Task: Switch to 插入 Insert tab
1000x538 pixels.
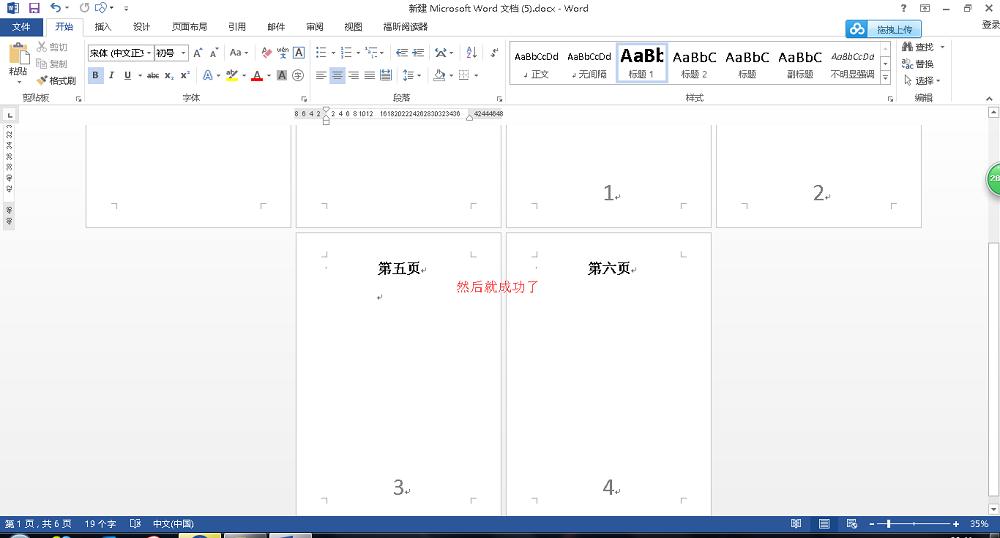Action: click(103, 27)
